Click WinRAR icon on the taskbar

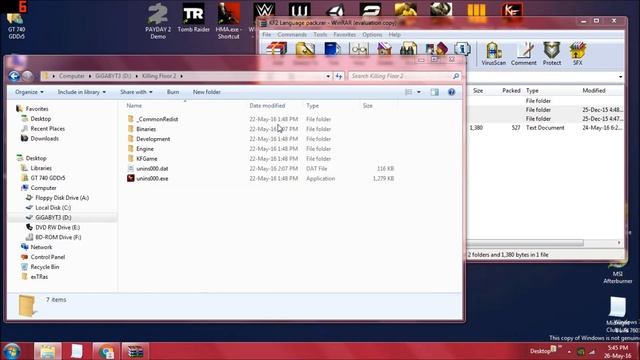click(135, 351)
